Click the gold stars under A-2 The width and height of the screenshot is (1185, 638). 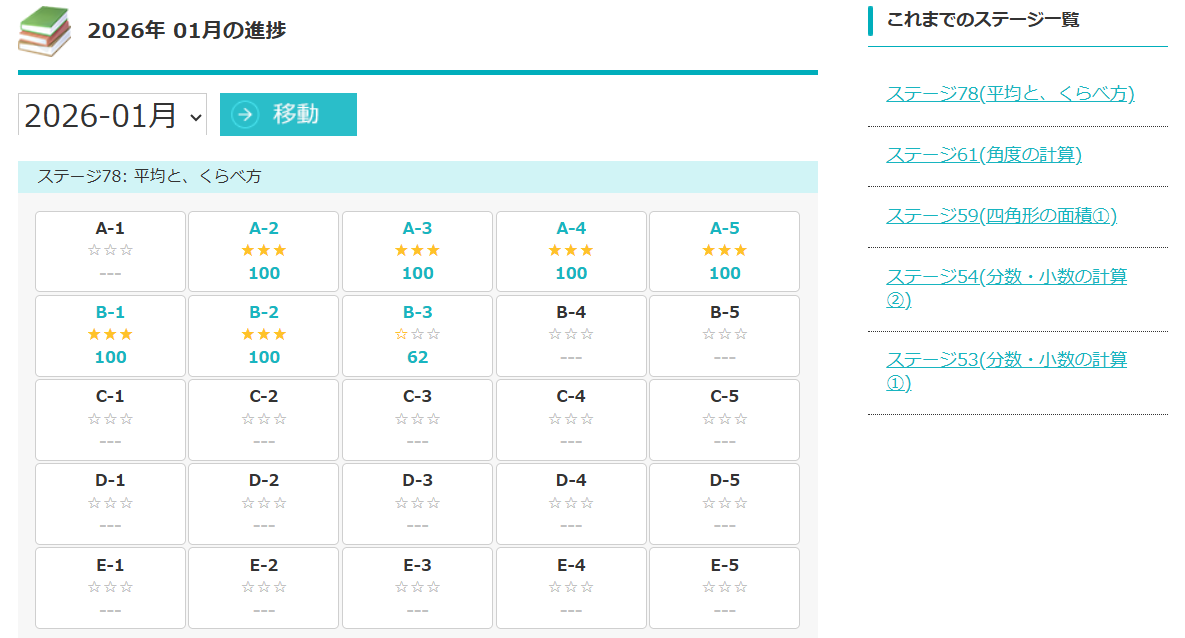pos(264,250)
